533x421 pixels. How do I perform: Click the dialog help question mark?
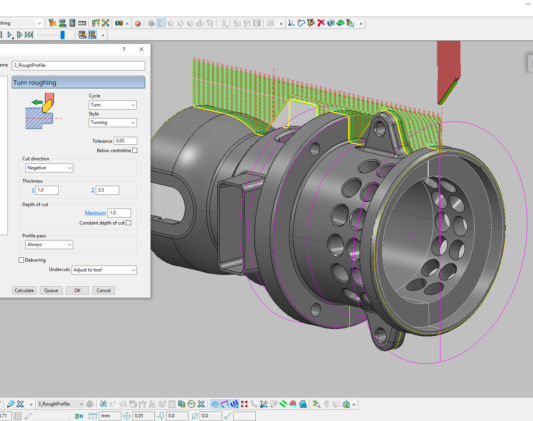click(x=124, y=49)
